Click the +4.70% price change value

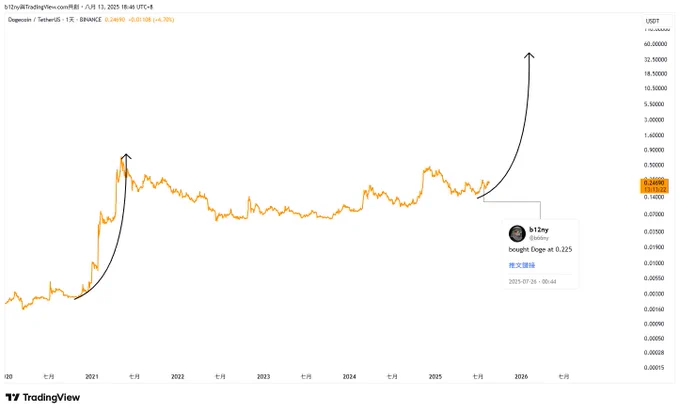point(163,20)
